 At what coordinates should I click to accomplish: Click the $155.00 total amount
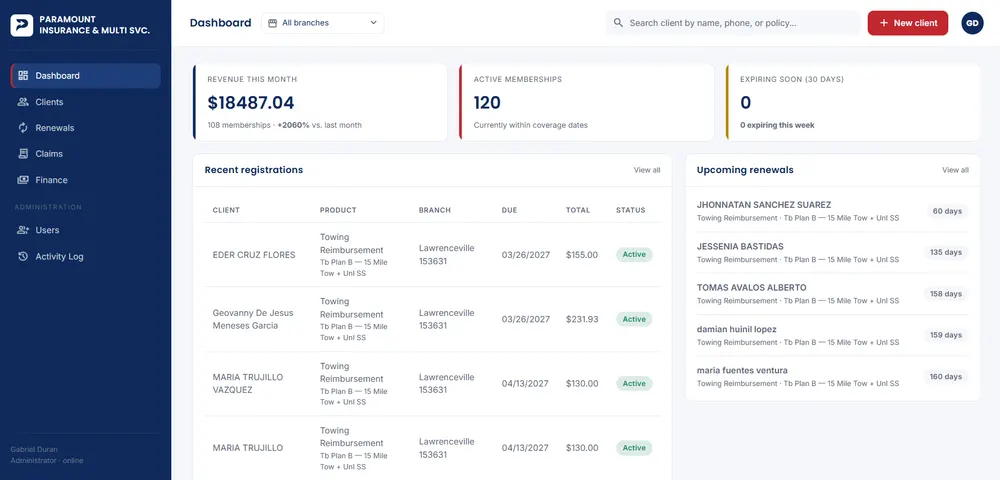tap(582, 255)
